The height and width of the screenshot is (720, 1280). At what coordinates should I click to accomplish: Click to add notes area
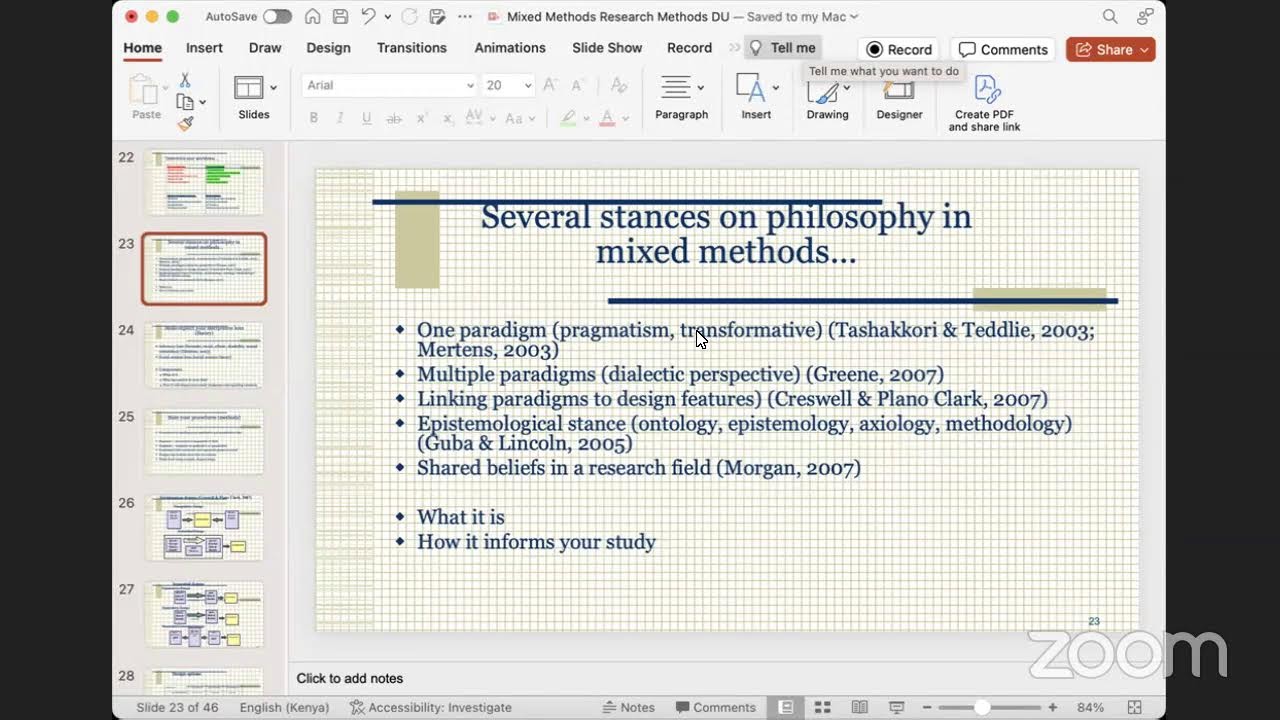(x=350, y=678)
